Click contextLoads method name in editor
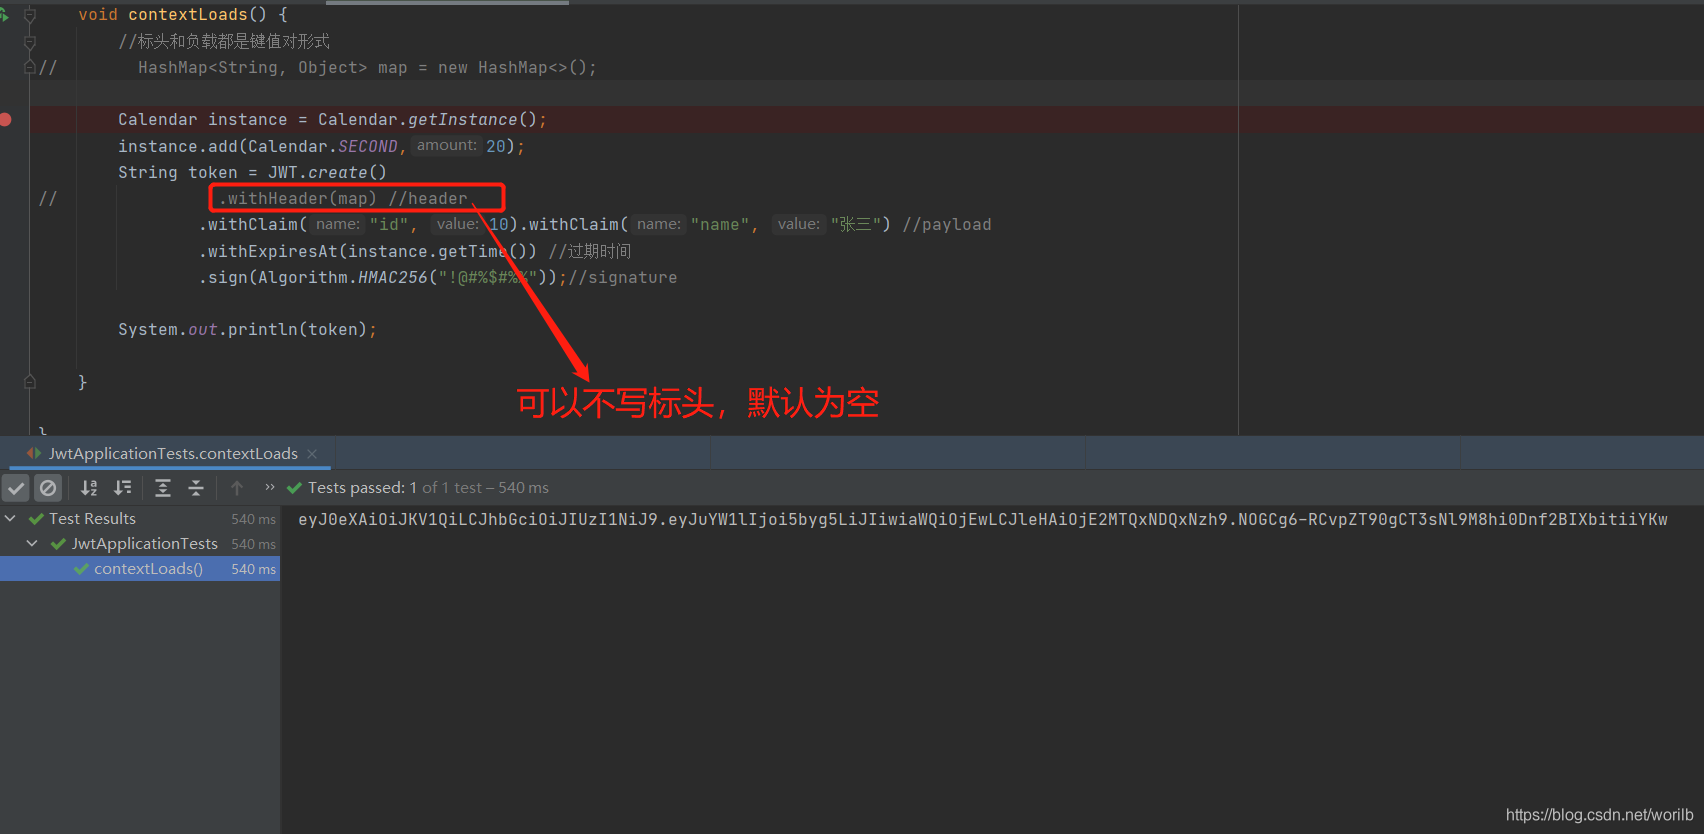The image size is (1704, 834). click(188, 15)
